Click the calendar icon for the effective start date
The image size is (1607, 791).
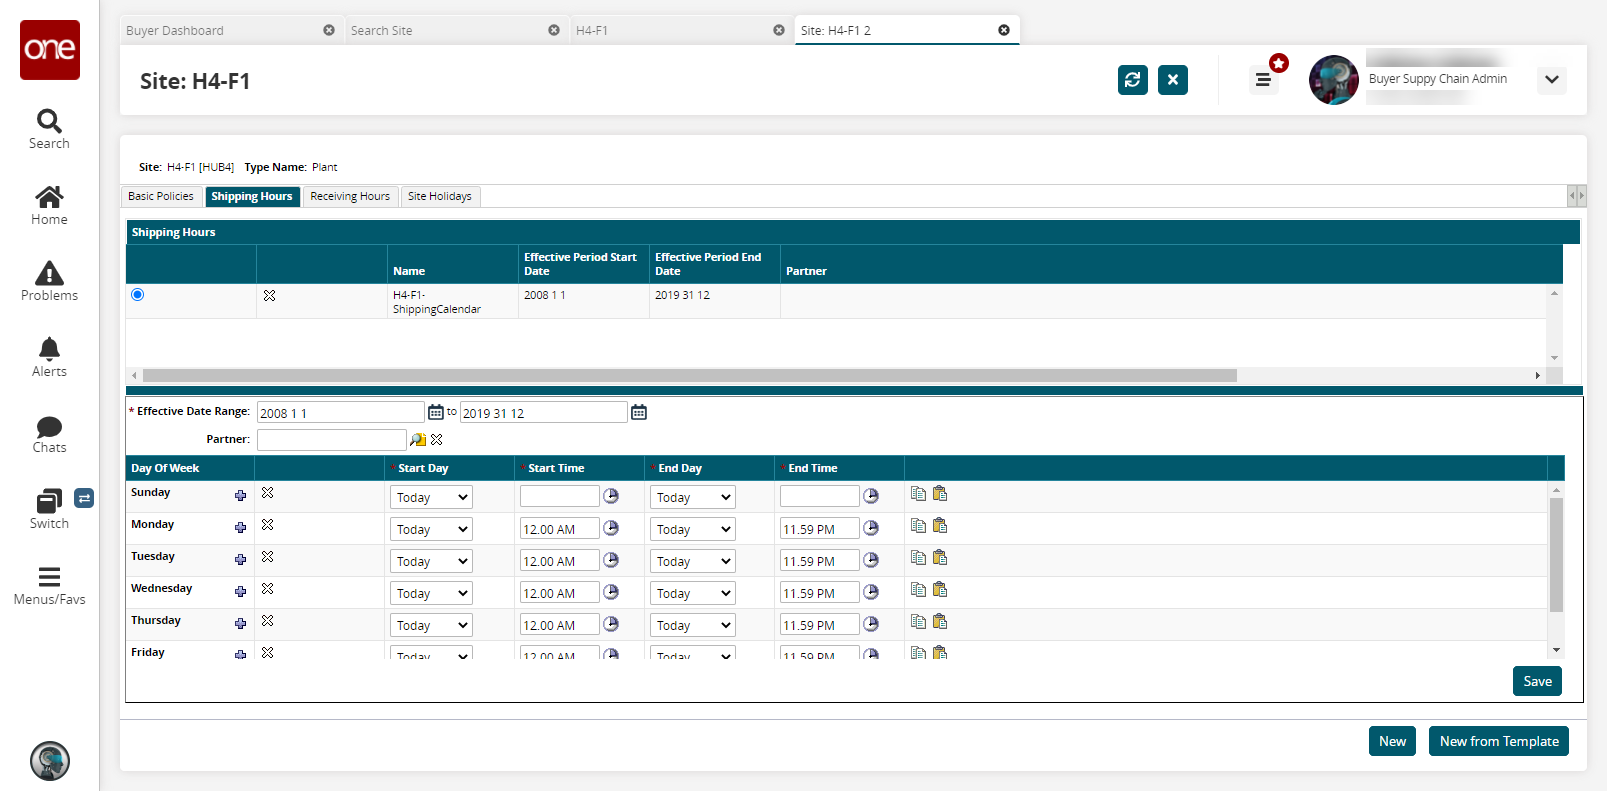click(436, 412)
